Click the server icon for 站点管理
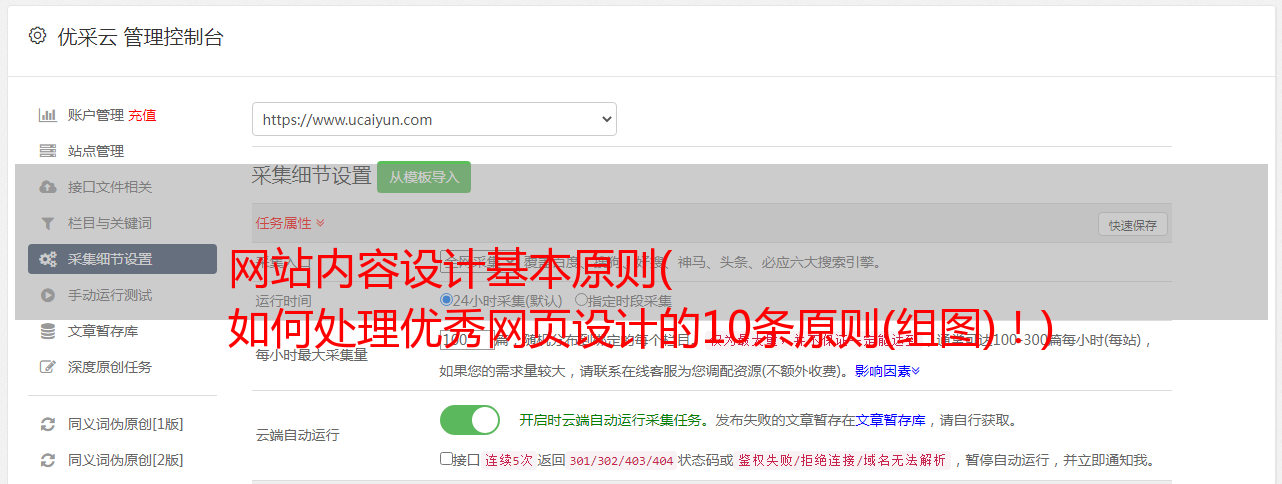 coord(47,151)
